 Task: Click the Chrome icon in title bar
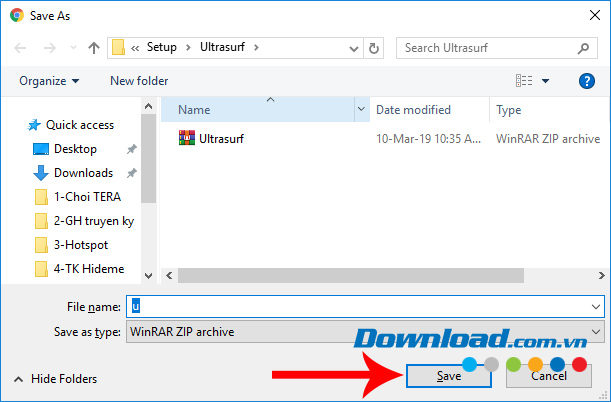click(16, 16)
